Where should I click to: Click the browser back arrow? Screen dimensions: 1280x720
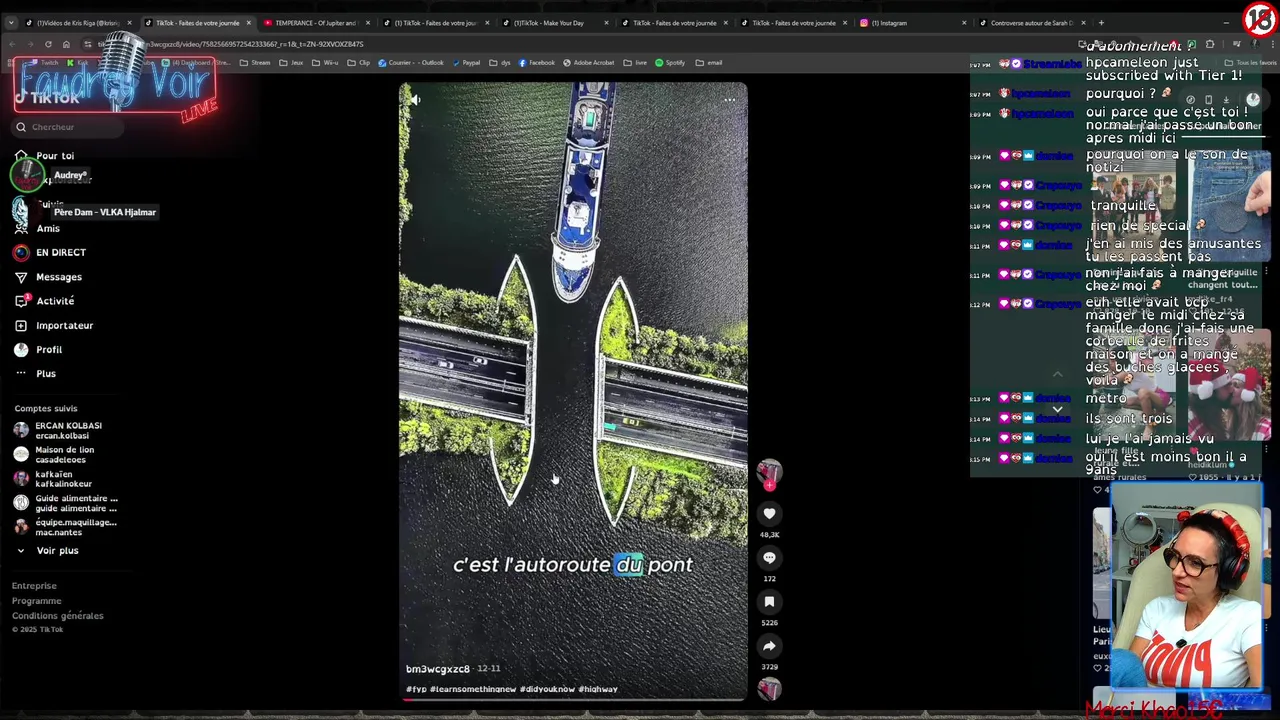pyautogui.click(x=12, y=44)
